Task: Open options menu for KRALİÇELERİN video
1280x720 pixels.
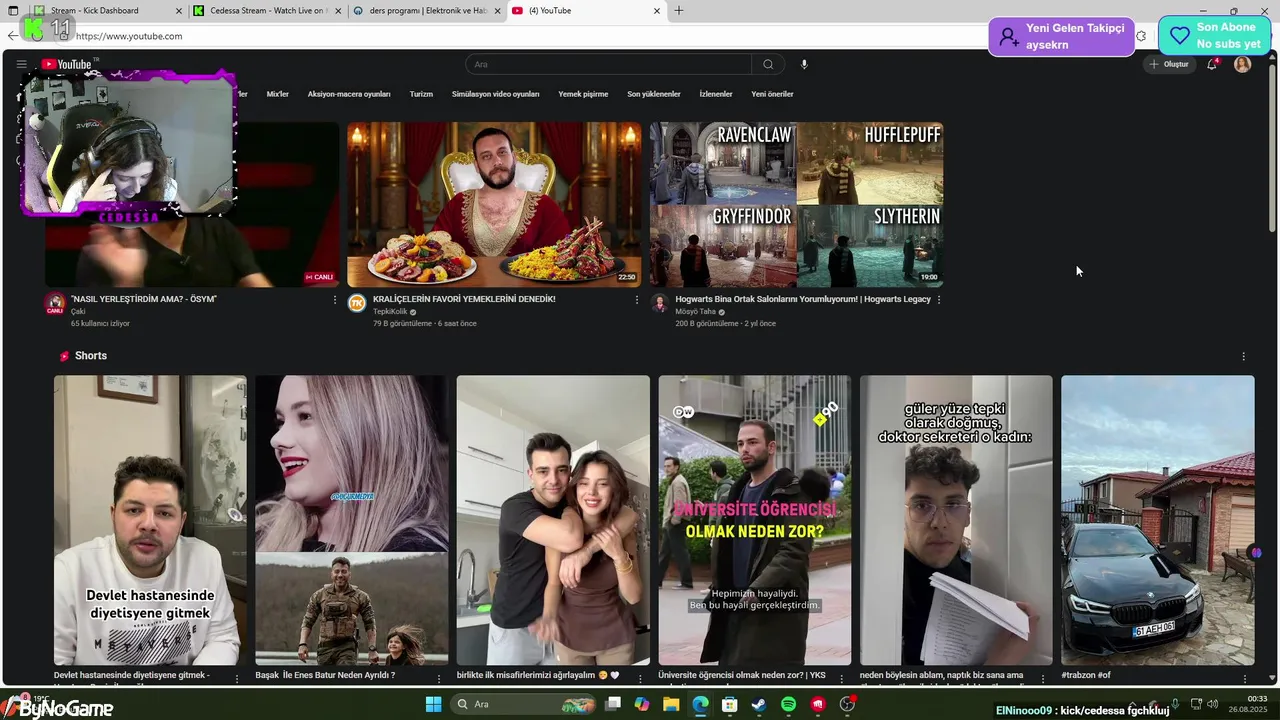Action: pos(637,300)
